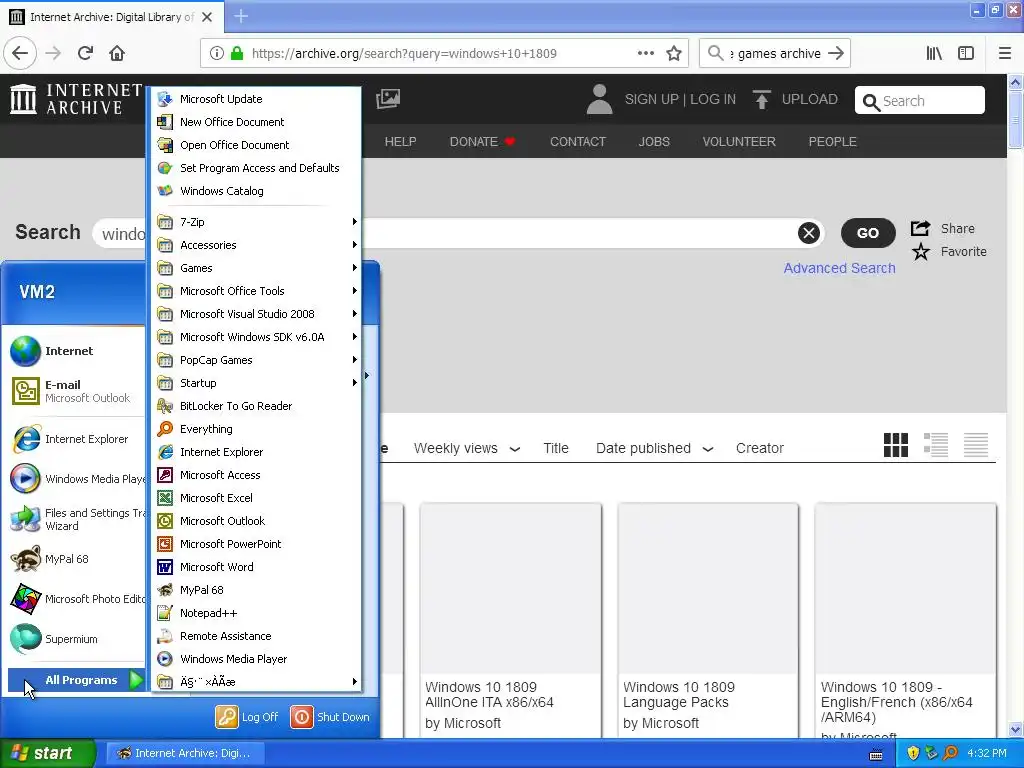Open the Firefox hamburger menu
Viewport: 1024px width, 768px height.
pos(1005,53)
